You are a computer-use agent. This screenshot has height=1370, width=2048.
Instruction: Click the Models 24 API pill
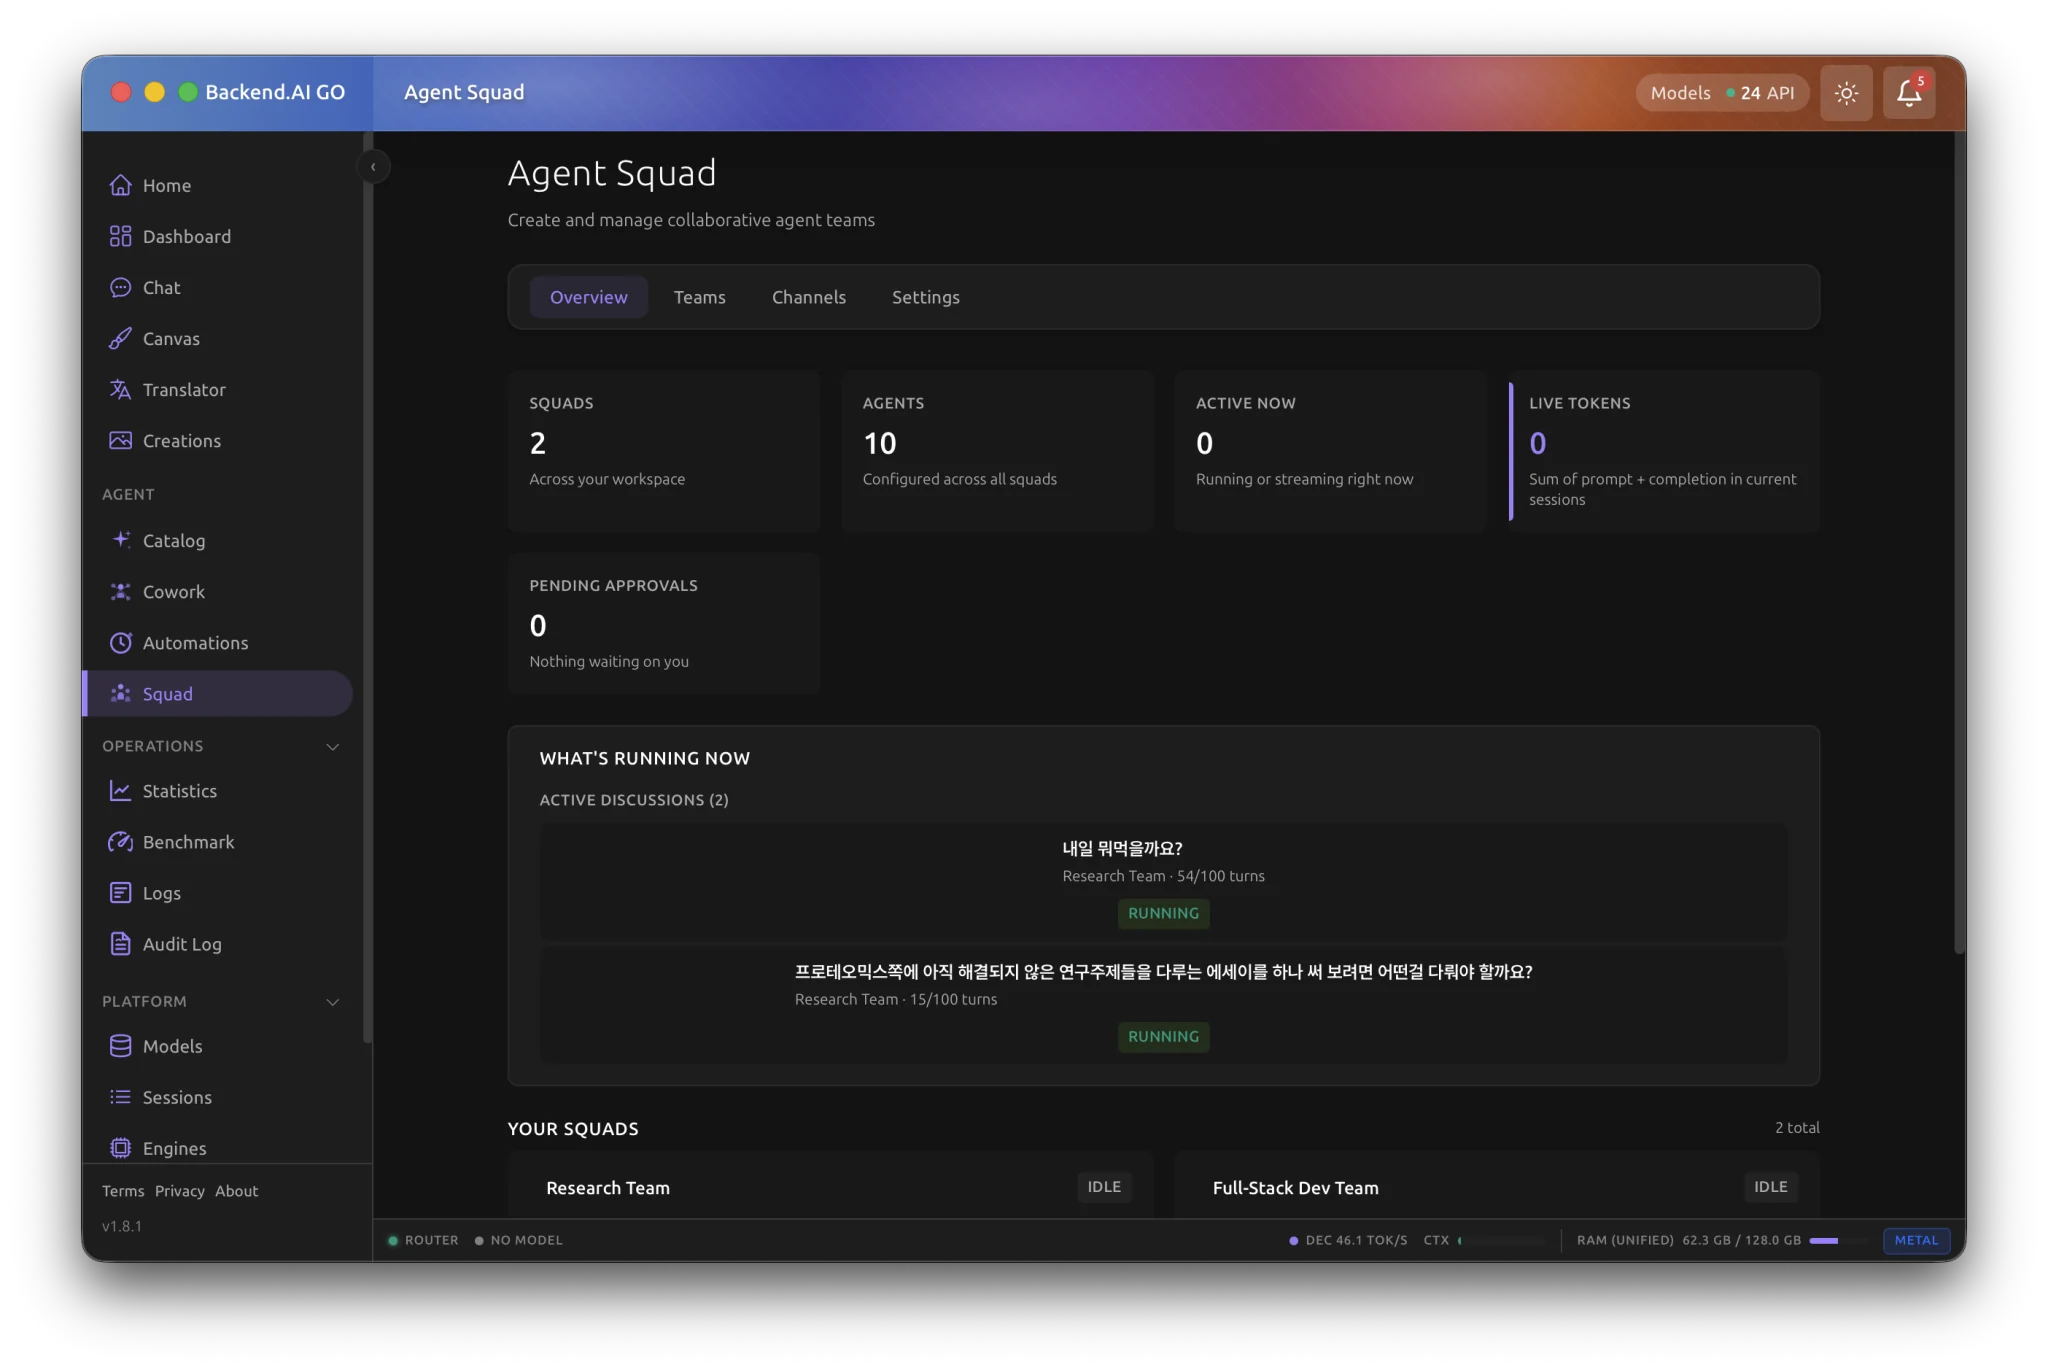(x=1722, y=92)
